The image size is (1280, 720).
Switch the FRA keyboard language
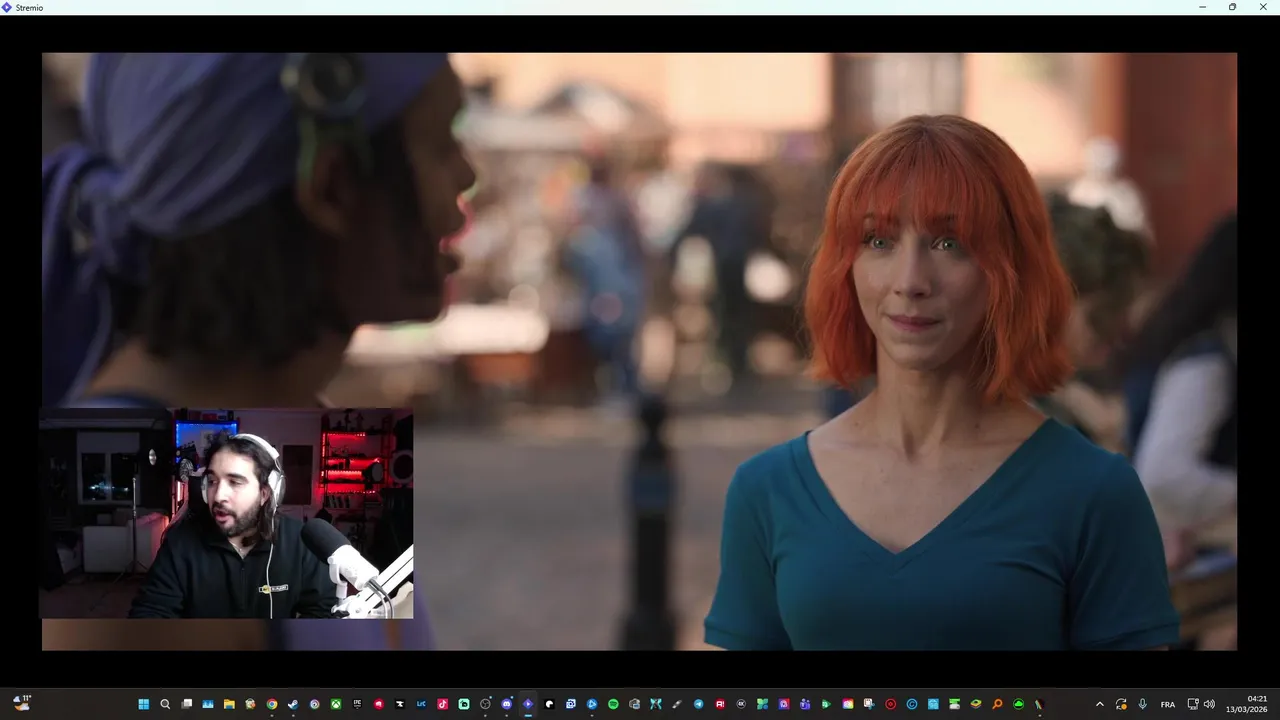pos(1168,704)
